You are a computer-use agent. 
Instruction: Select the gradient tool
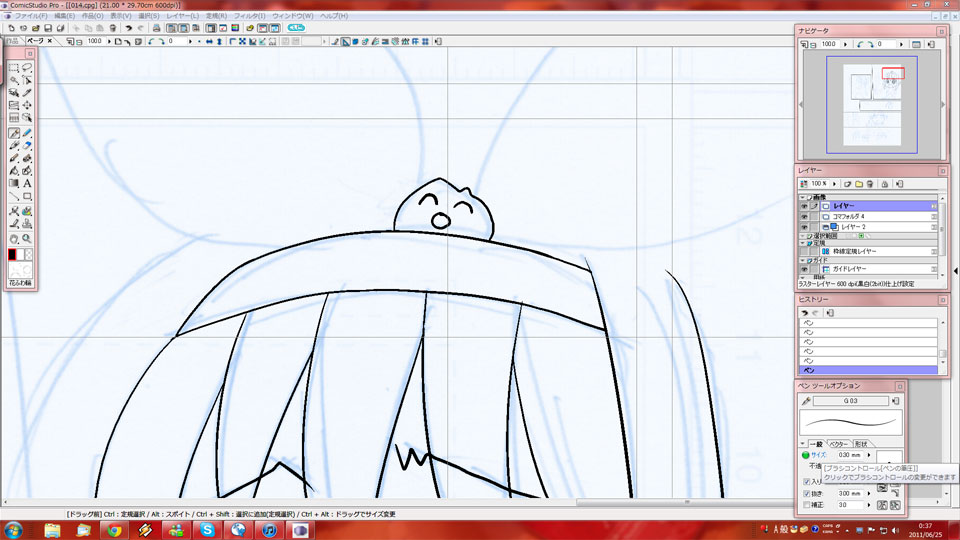(x=13, y=183)
